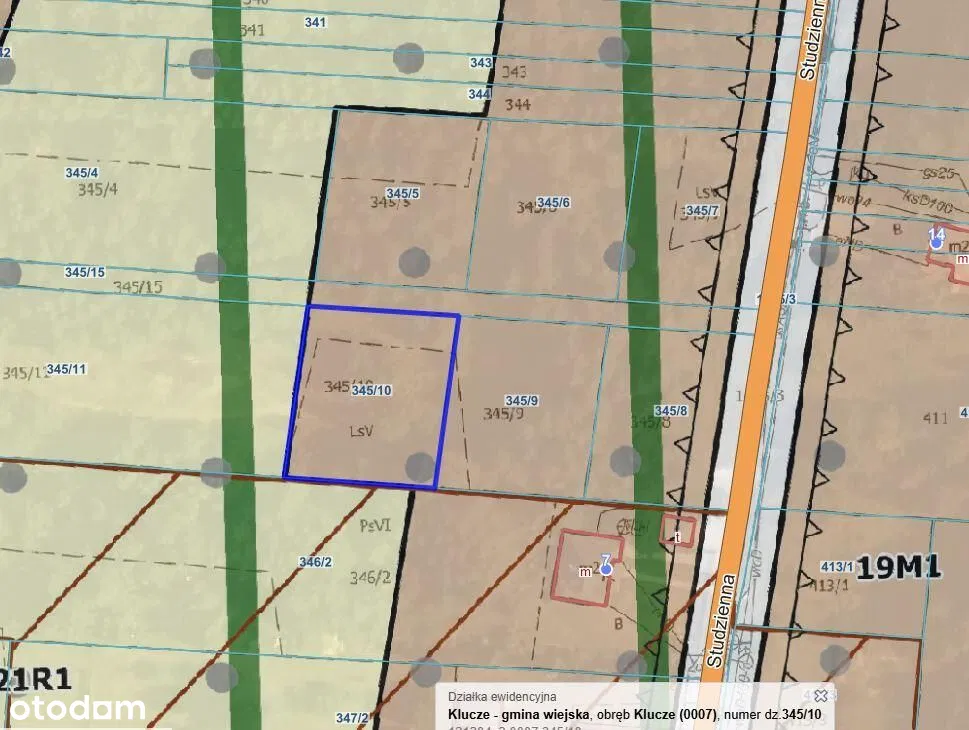Select parcel label 345/10 in highlighted plot
969x730 pixels.
pyautogui.click(x=371, y=390)
